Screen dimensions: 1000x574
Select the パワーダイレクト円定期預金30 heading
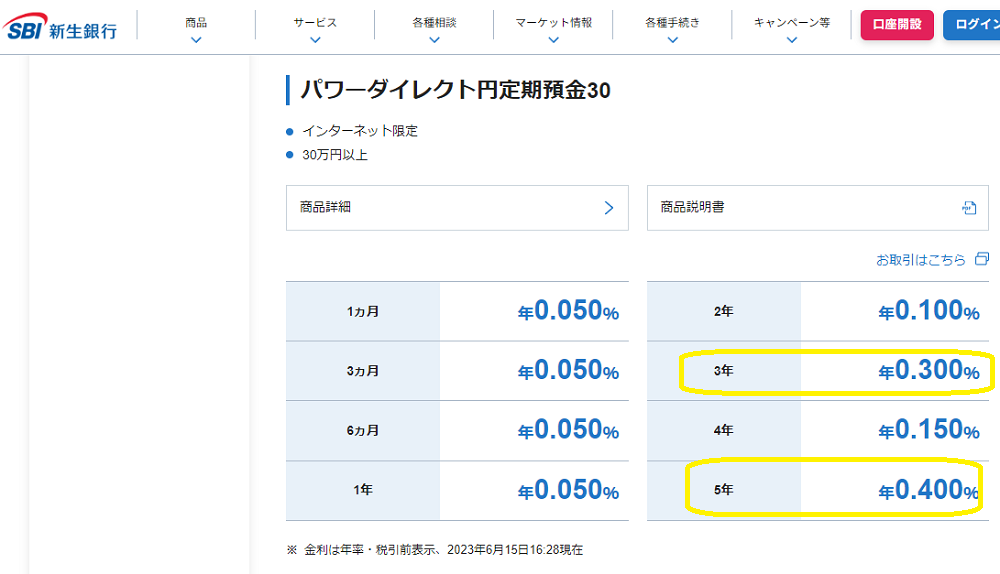pos(455,90)
